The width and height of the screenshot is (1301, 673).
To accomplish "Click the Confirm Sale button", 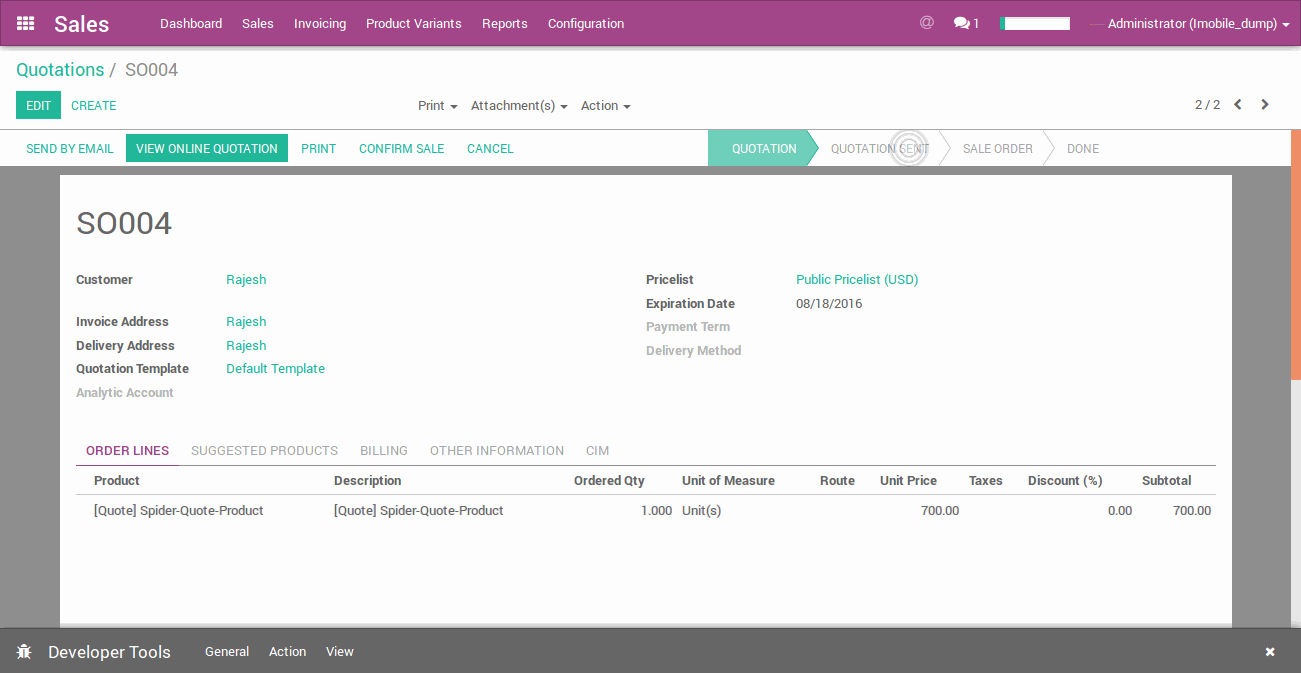I will [x=401, y=149].
